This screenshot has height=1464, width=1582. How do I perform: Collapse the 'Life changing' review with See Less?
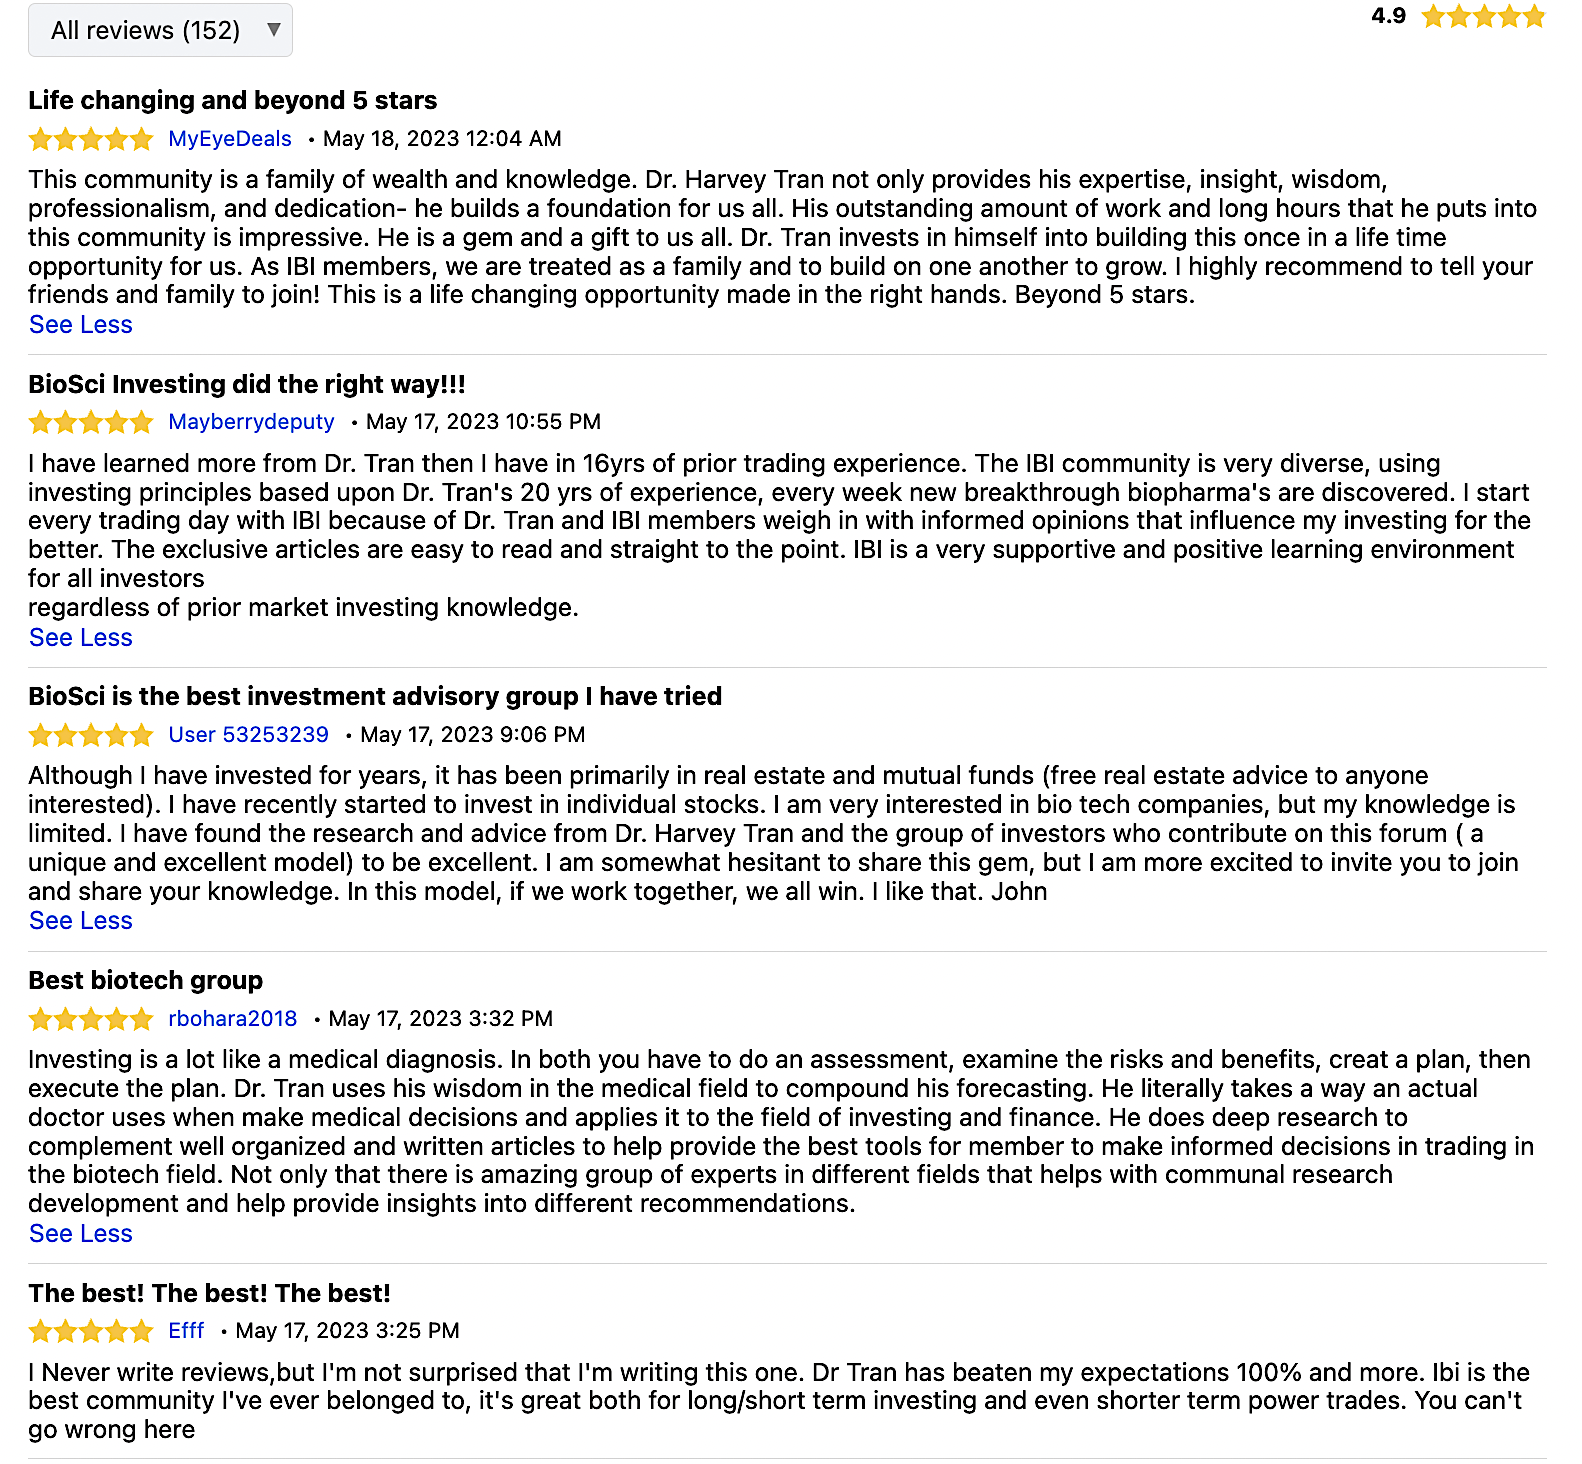coord(81,325)
